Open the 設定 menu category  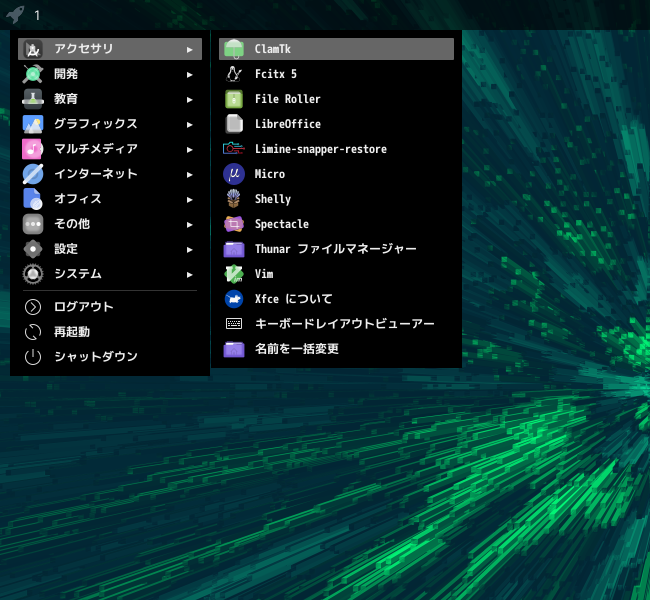pos(110,249)
